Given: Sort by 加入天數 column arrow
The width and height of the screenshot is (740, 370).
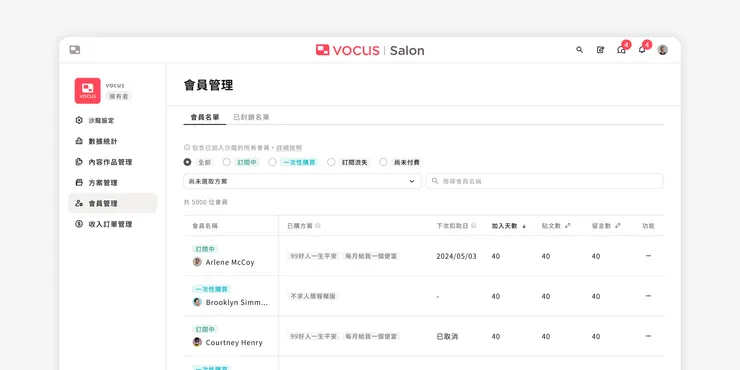Looking at the screenshot, I should pos(524,226).
